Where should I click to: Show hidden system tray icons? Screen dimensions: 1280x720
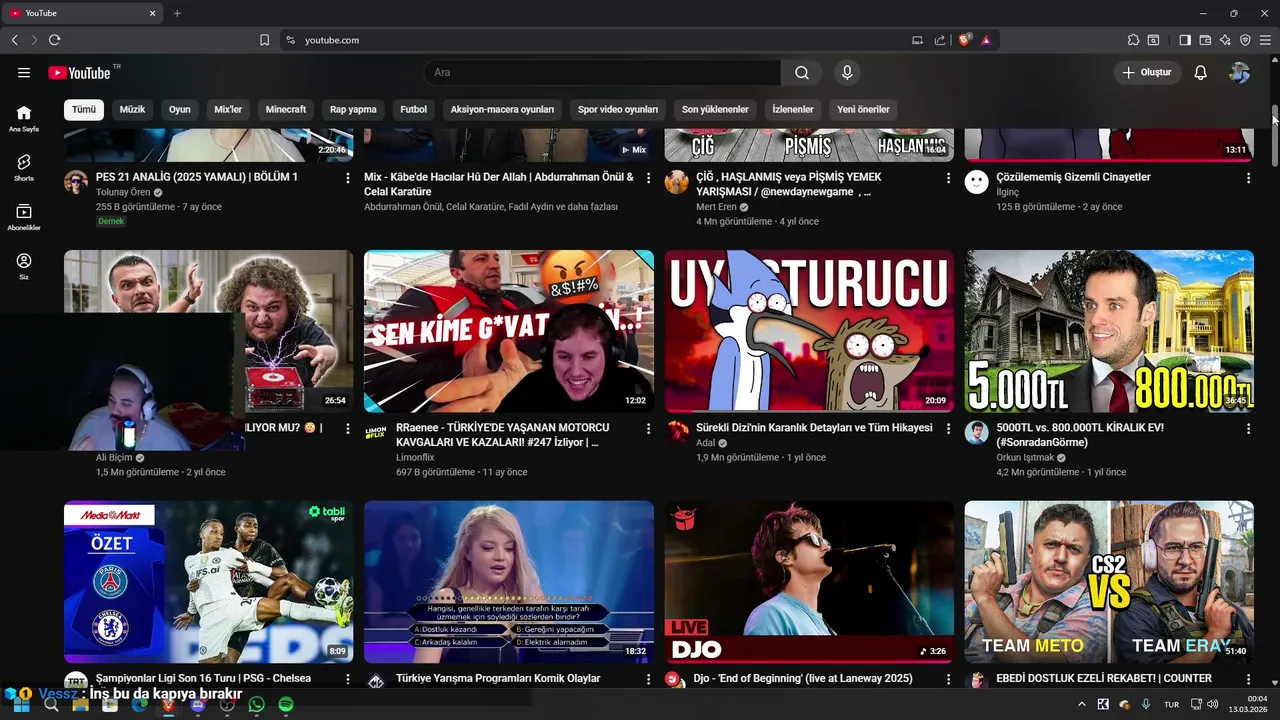(1081, 705)
